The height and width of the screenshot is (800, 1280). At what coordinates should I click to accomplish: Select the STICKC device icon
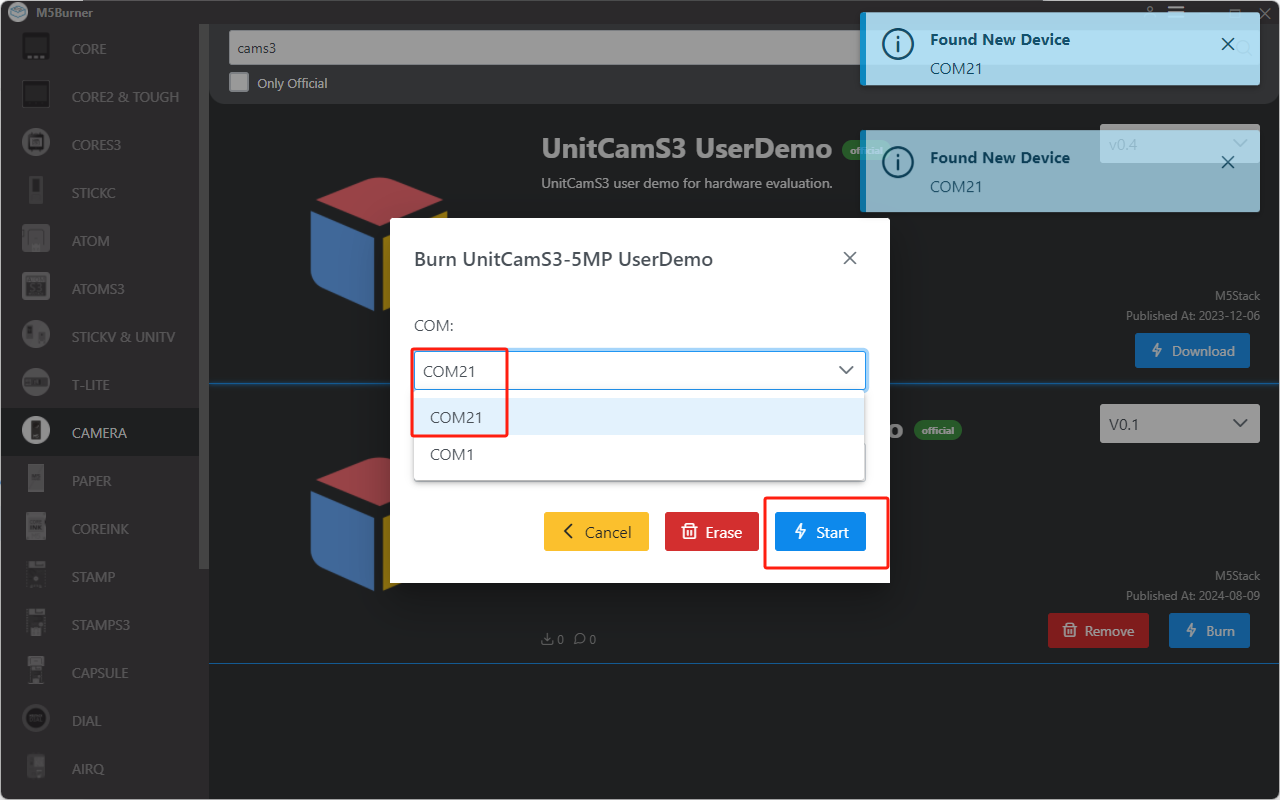point(36,192)
